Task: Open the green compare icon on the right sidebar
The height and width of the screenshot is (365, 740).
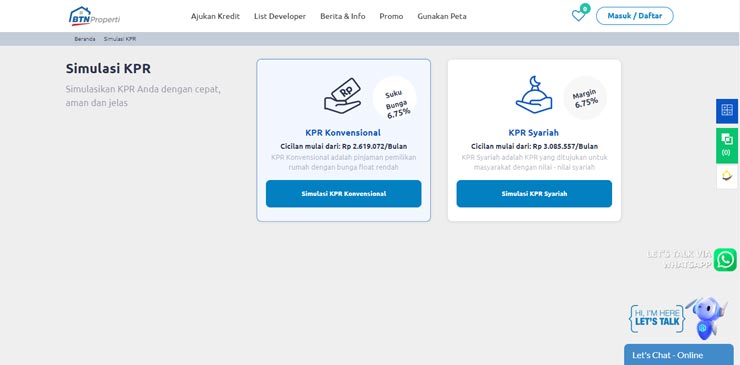Action: 727,145
